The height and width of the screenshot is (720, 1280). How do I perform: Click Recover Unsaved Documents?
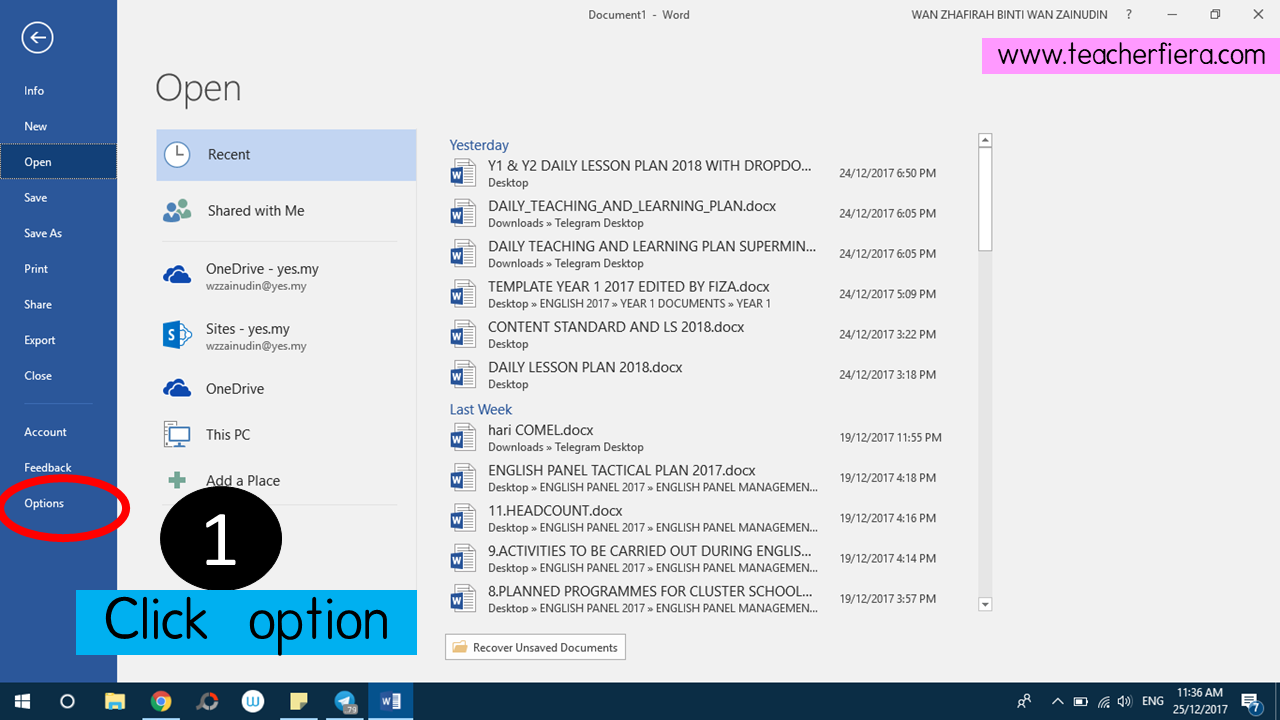click(x=535, y=647)
